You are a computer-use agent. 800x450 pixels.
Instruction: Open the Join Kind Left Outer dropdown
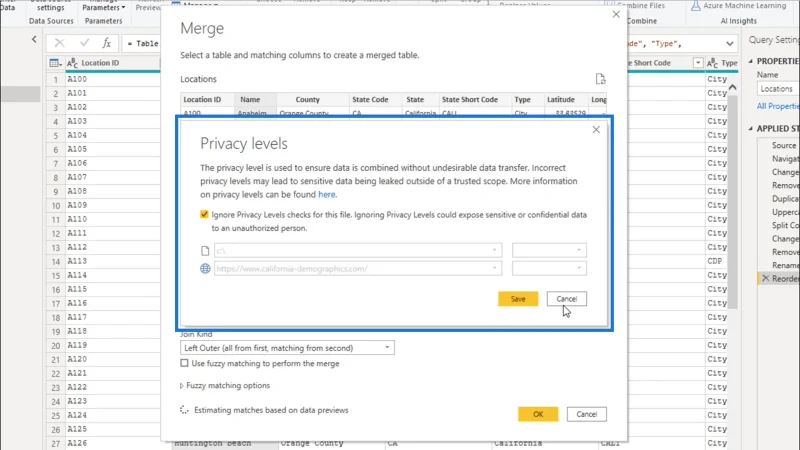point(287,348)
